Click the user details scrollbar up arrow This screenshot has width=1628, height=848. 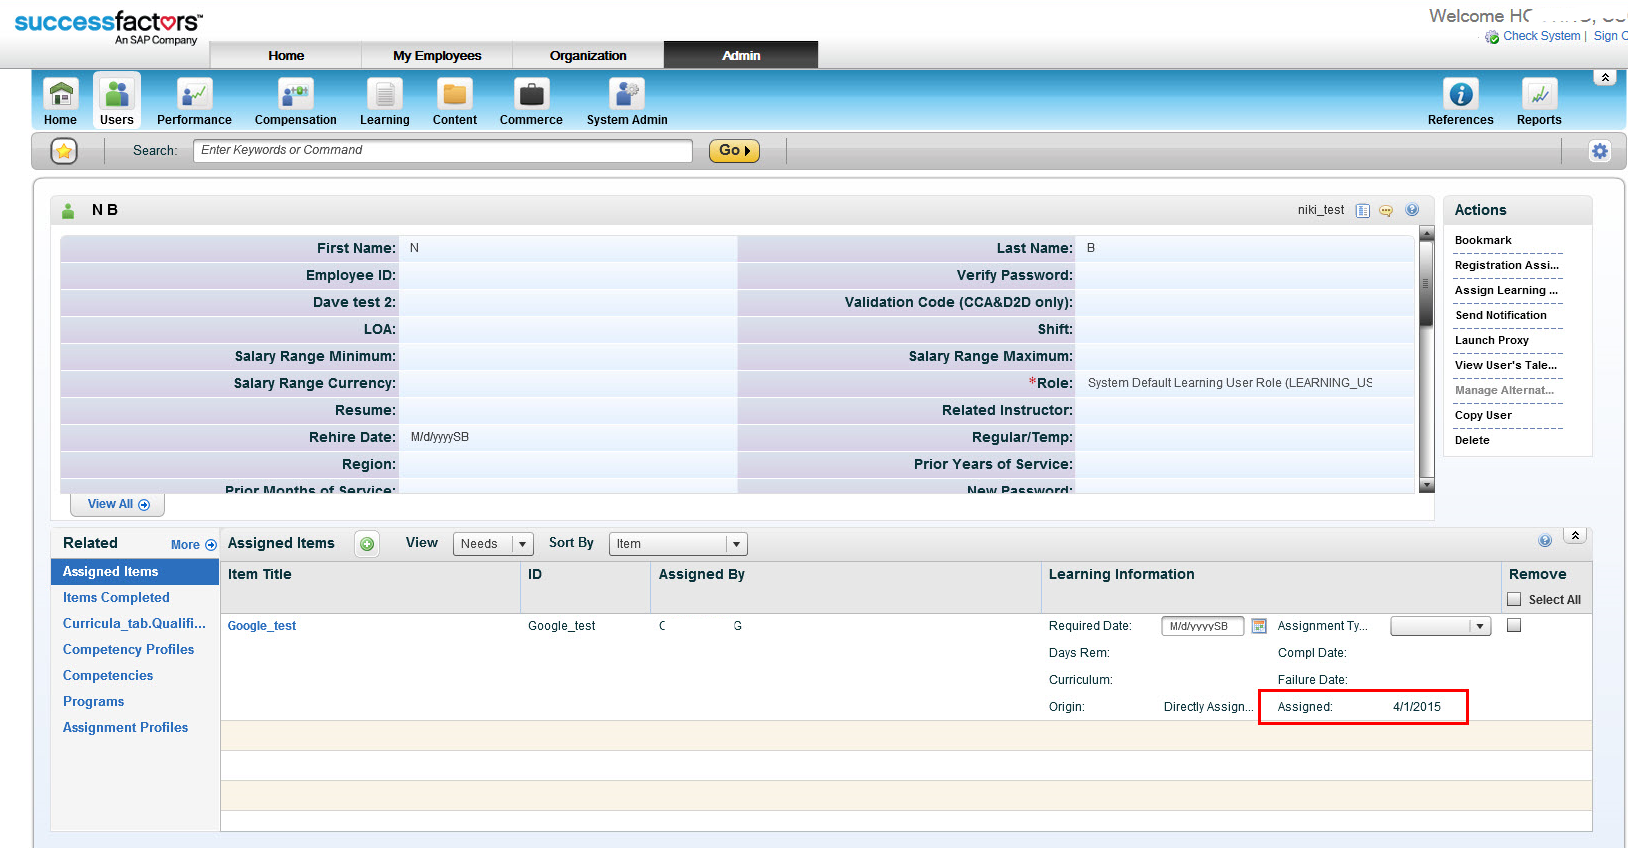[1427, 234]
